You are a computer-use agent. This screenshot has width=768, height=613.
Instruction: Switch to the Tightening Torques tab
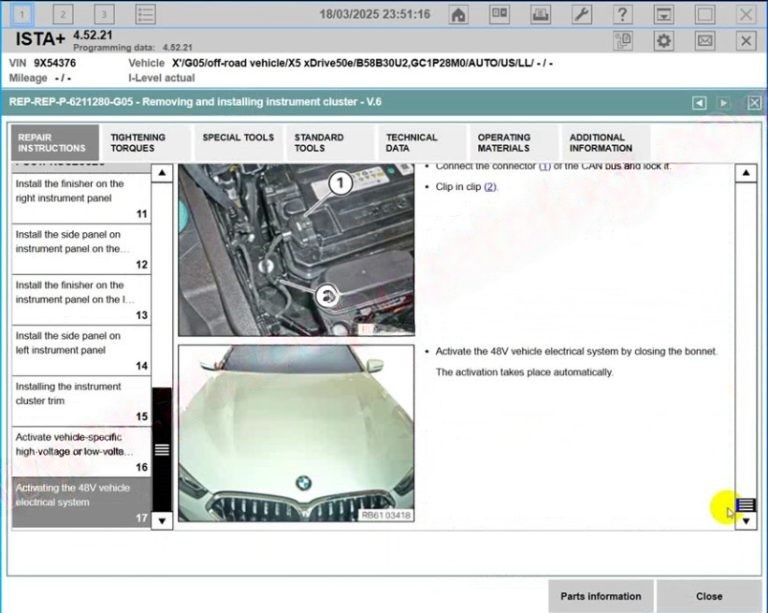(x=146, y=142)
